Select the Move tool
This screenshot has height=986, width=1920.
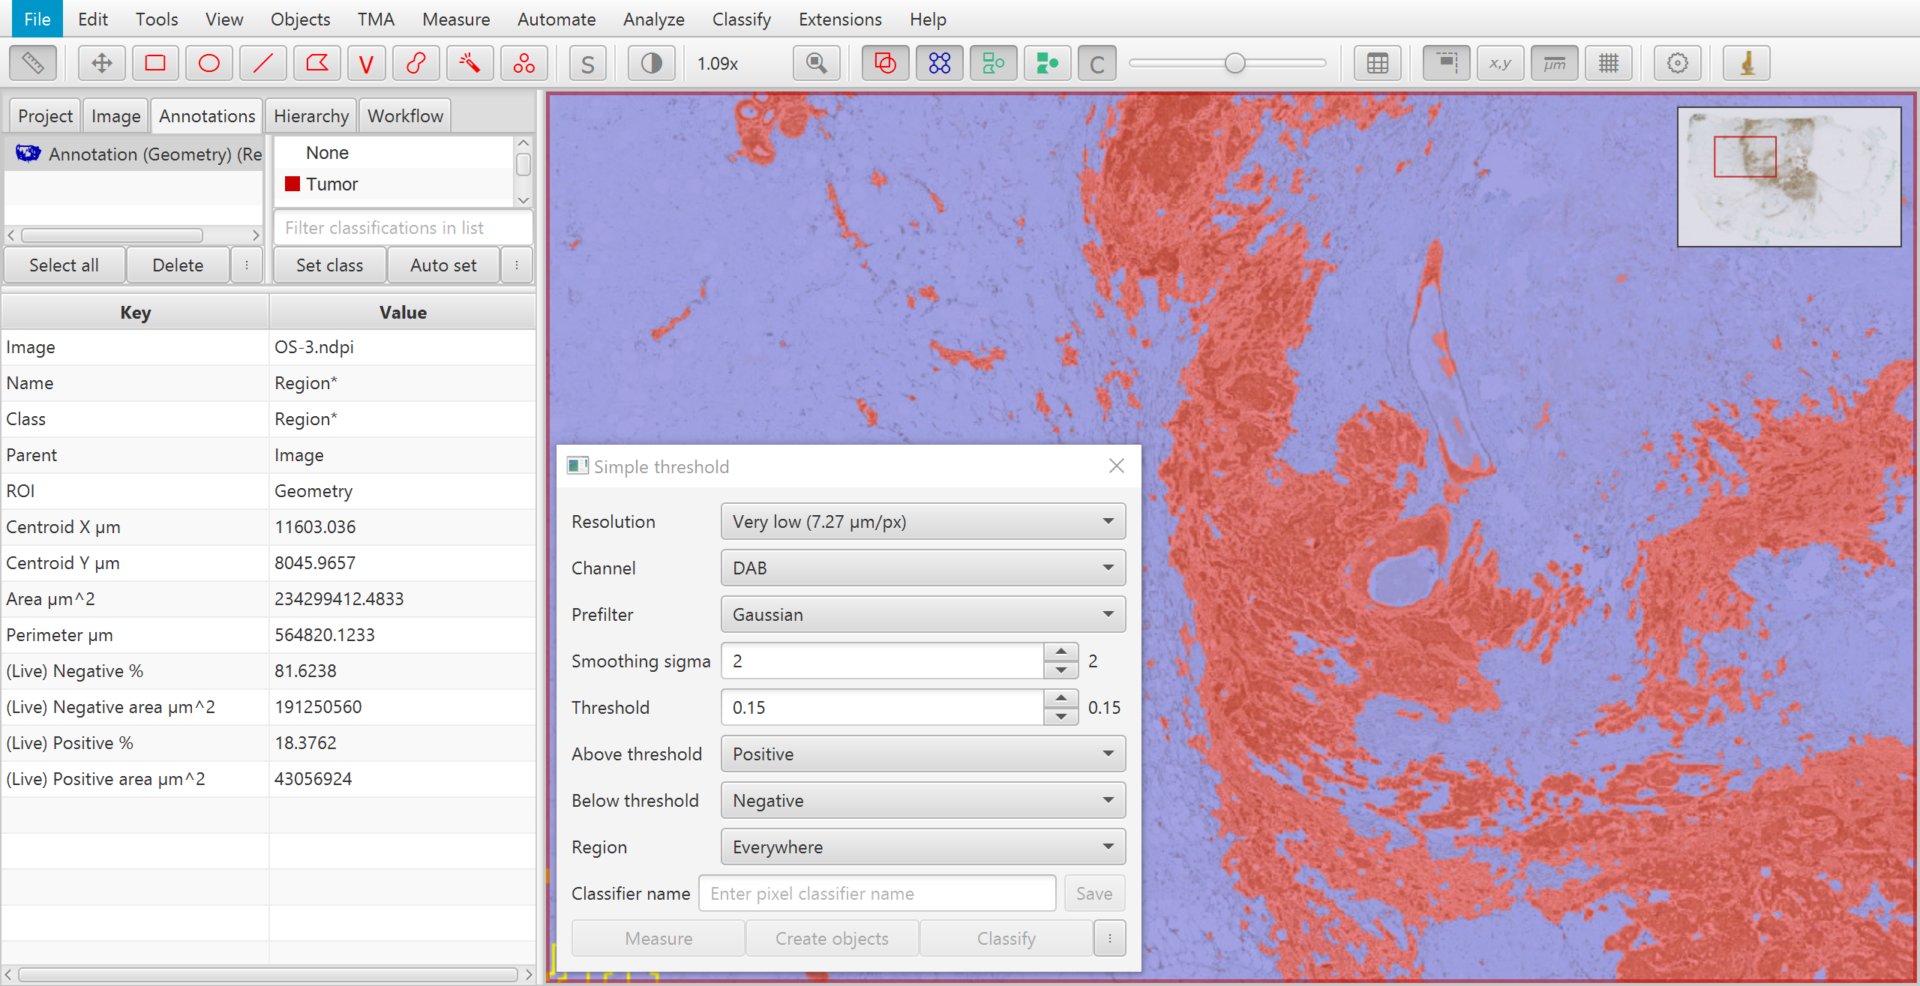[x=101, y=63]
